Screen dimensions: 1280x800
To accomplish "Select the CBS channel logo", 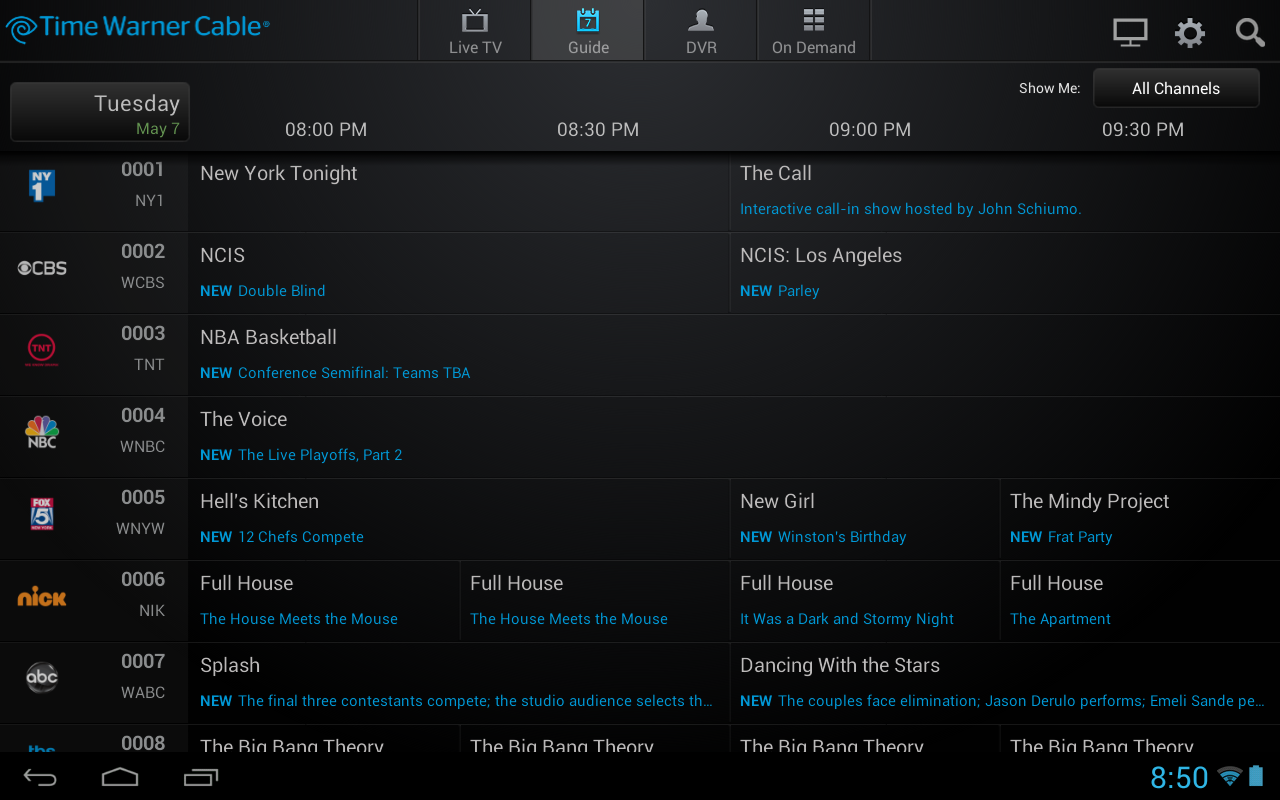I will (42, 268).
